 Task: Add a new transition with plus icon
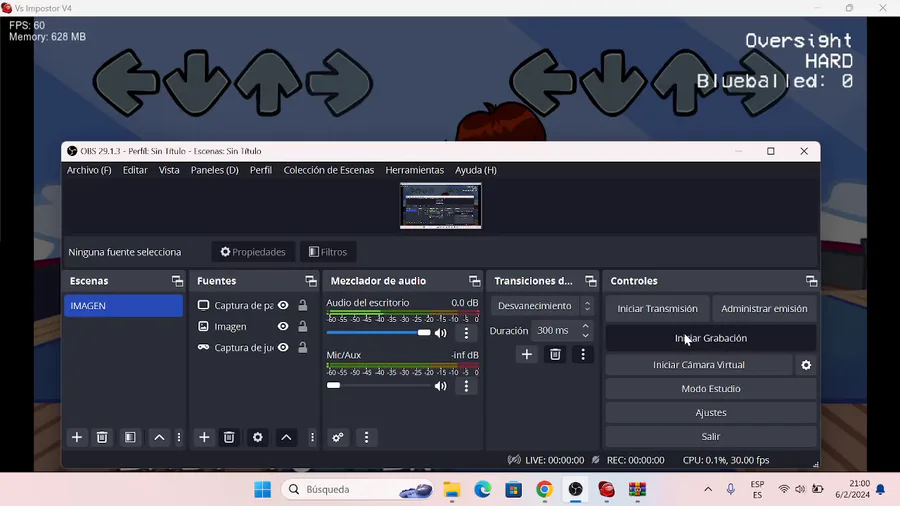[x=526, y=355]
